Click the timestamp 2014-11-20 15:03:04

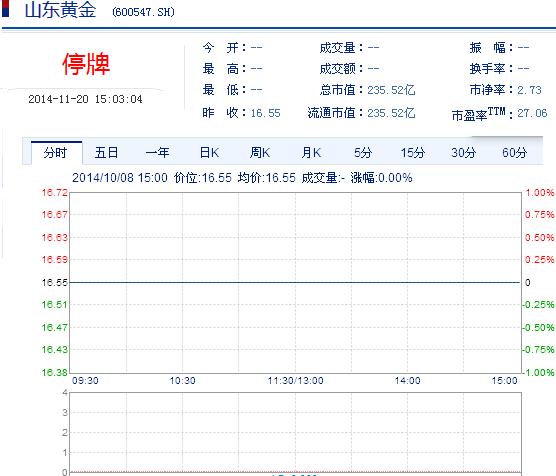coord(85,99)
